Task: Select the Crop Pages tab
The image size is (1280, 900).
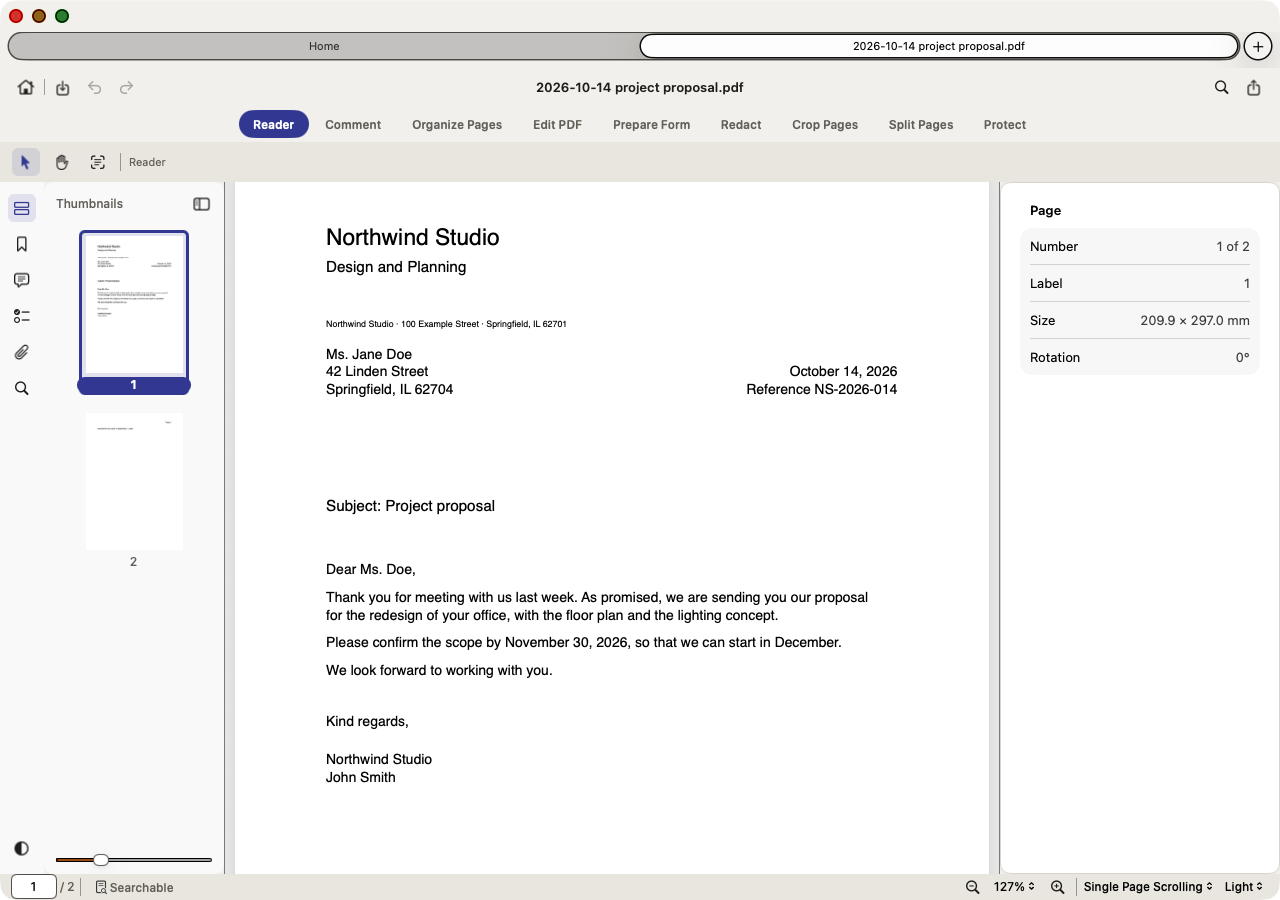Action: [x=825, y=125]
